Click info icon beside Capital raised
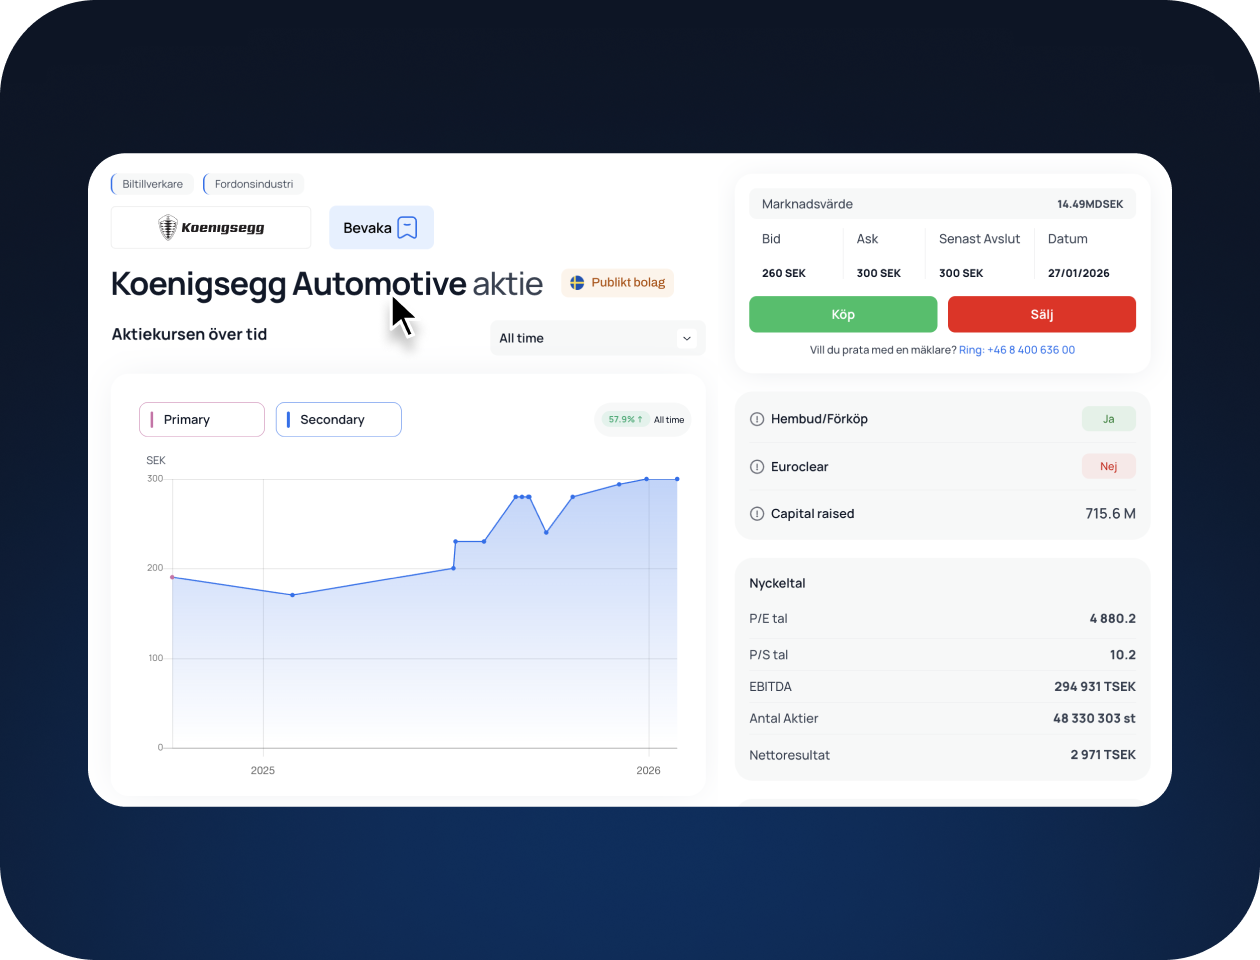1260x960 pixels. pos(757,514)
